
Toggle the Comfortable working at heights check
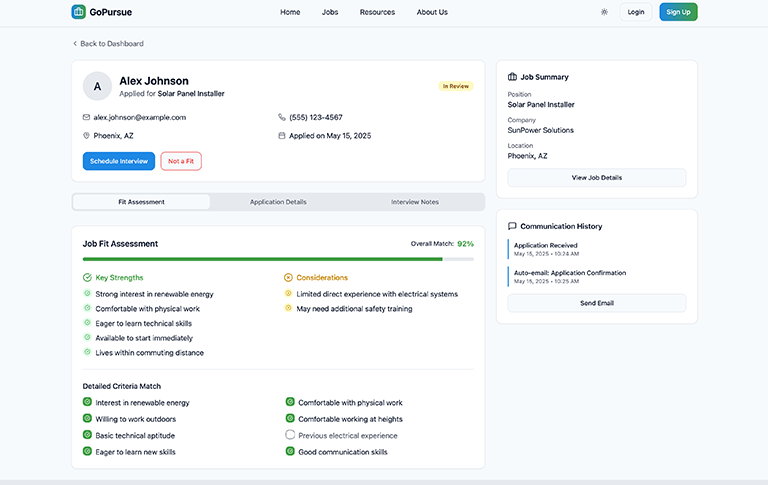pyautogui.click(x=290, y=418)
